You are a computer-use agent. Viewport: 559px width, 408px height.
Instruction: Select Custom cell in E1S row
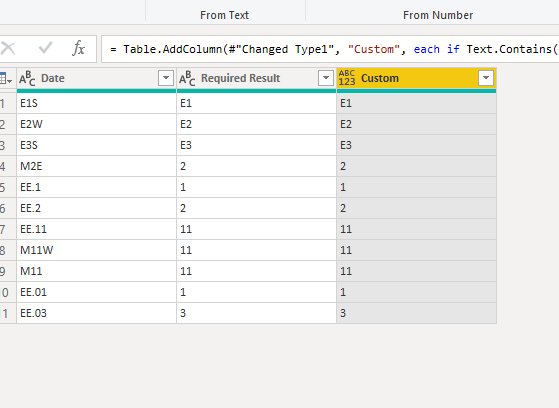416,103
